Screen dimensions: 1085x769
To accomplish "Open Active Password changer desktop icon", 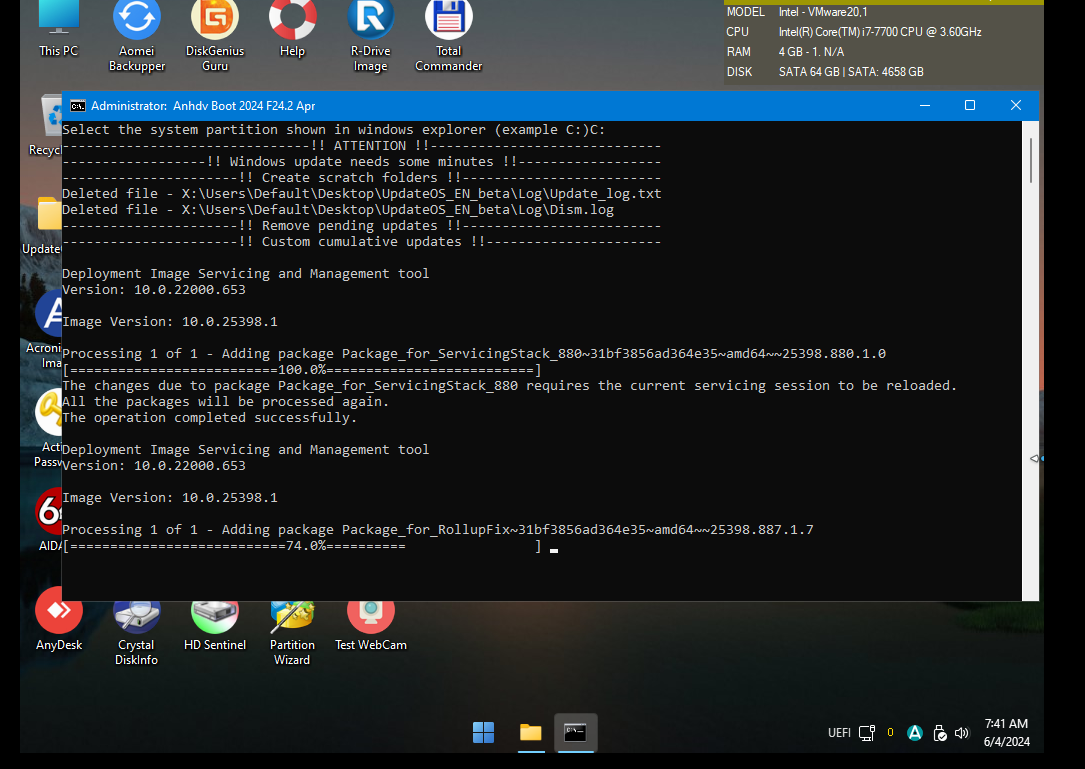I will (x=48, y=428).
